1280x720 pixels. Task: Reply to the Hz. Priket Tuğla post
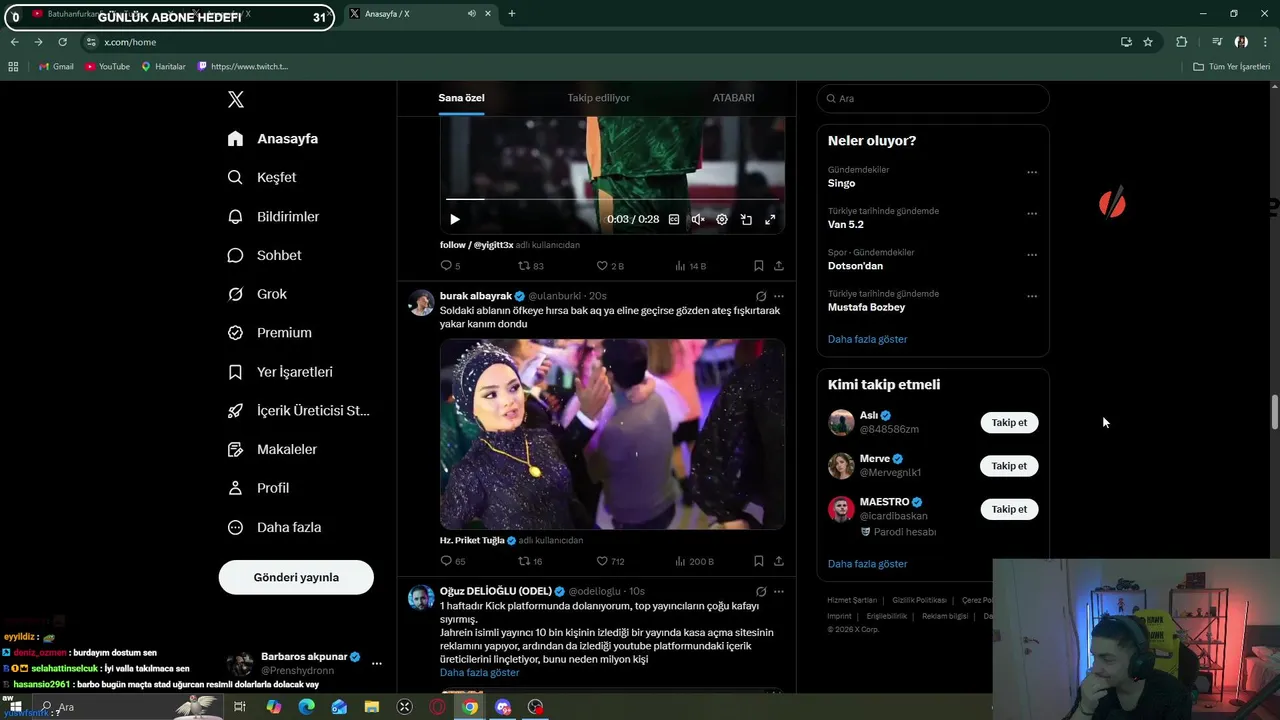click(452, 561)
